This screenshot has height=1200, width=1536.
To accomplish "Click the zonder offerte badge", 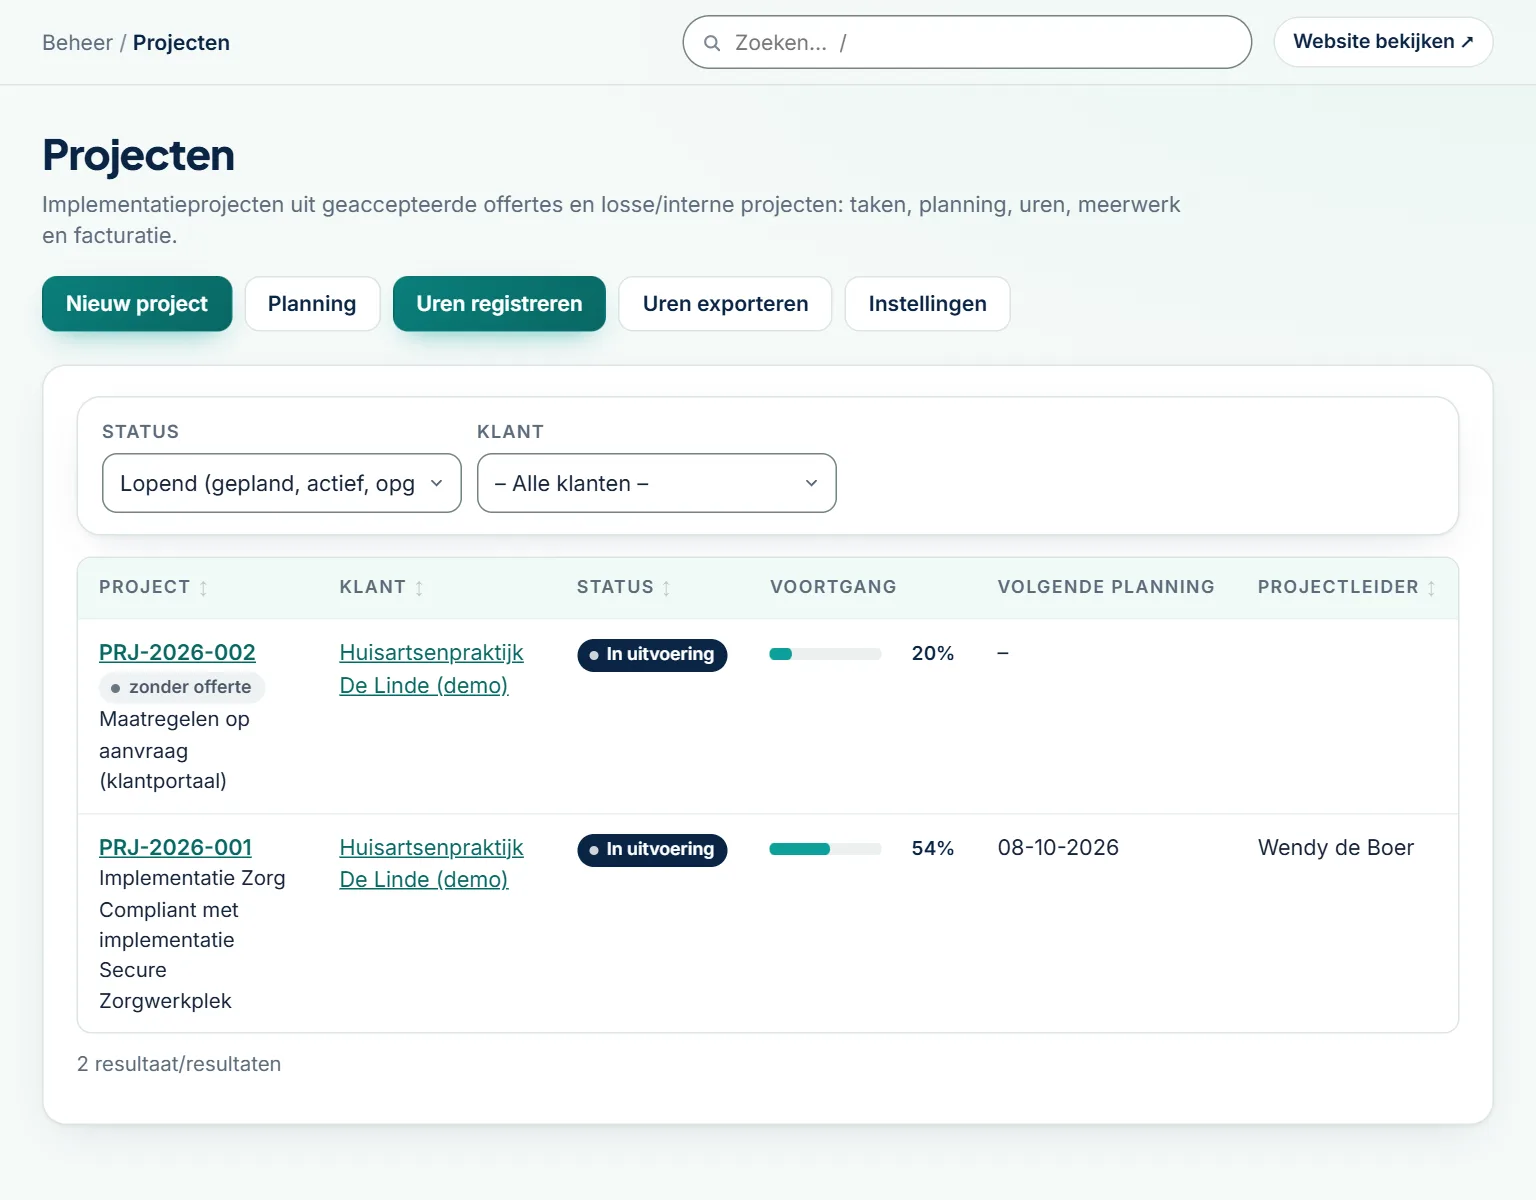I will (182, 687).
